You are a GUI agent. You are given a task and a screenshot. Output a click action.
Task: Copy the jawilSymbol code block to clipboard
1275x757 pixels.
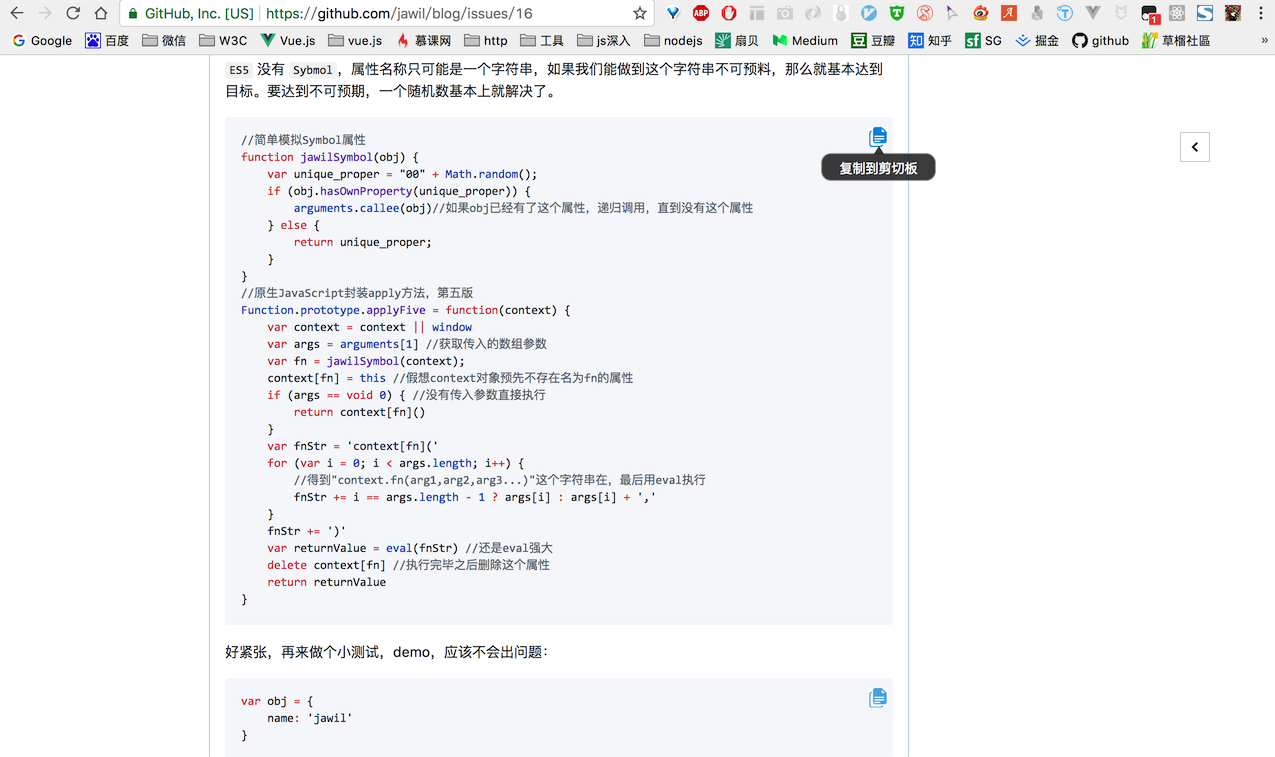point(877,136)
